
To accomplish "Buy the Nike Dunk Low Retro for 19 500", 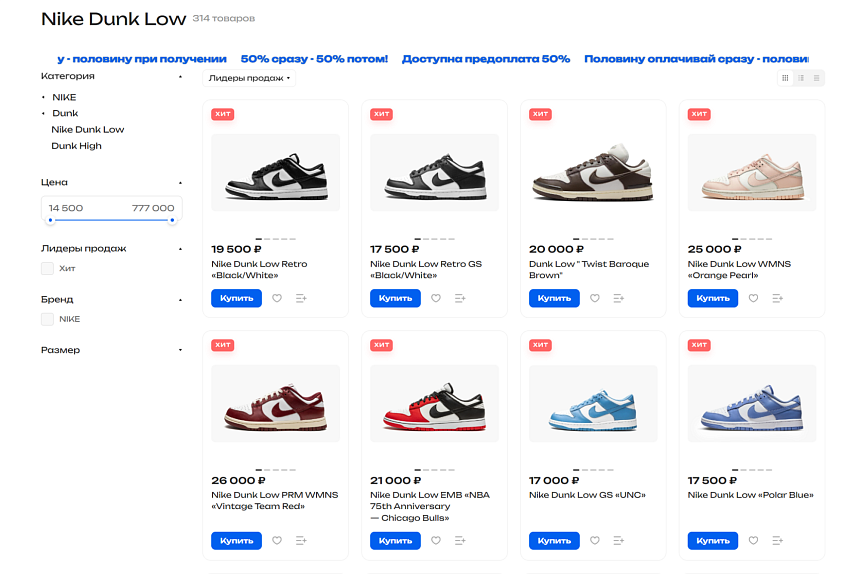I will [236, 298].
